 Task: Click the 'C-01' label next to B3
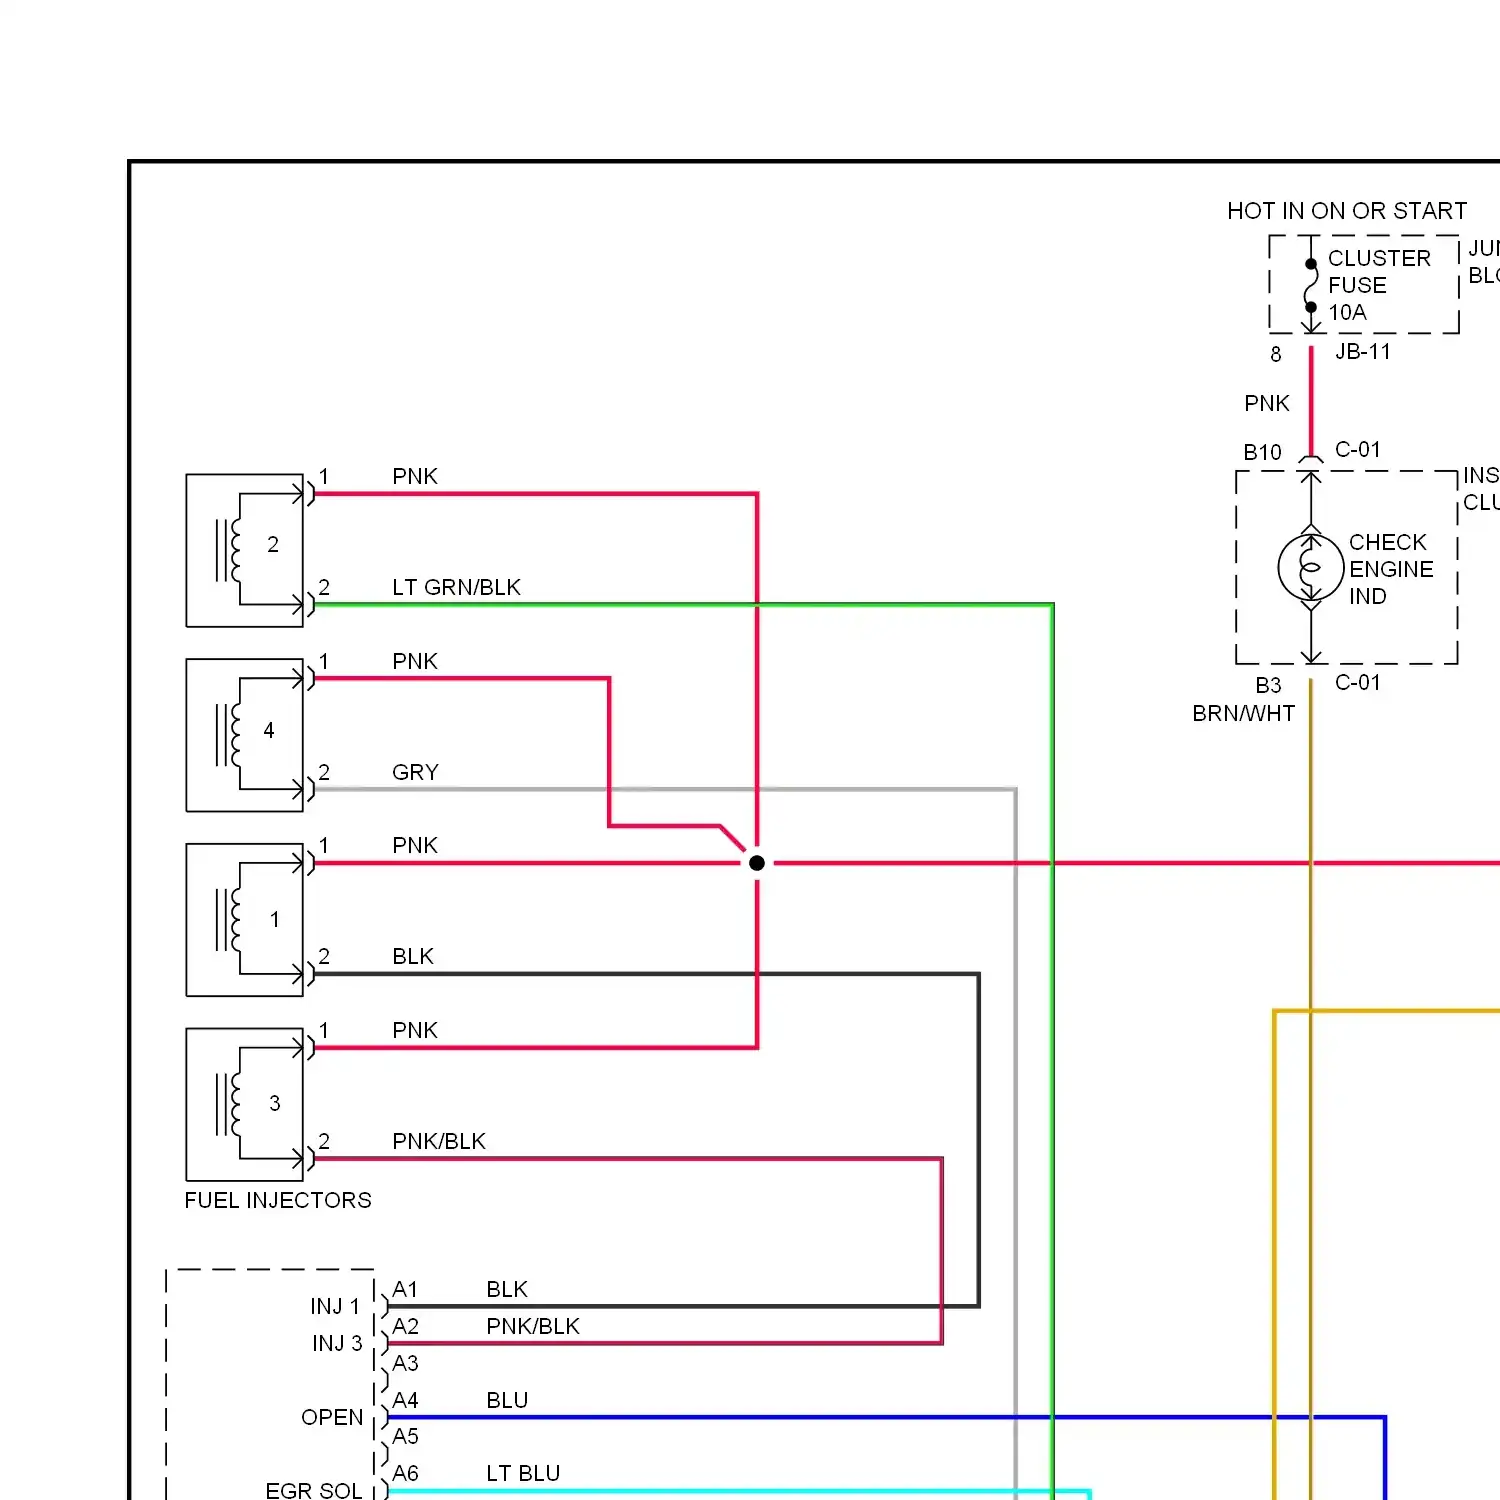1358,682
